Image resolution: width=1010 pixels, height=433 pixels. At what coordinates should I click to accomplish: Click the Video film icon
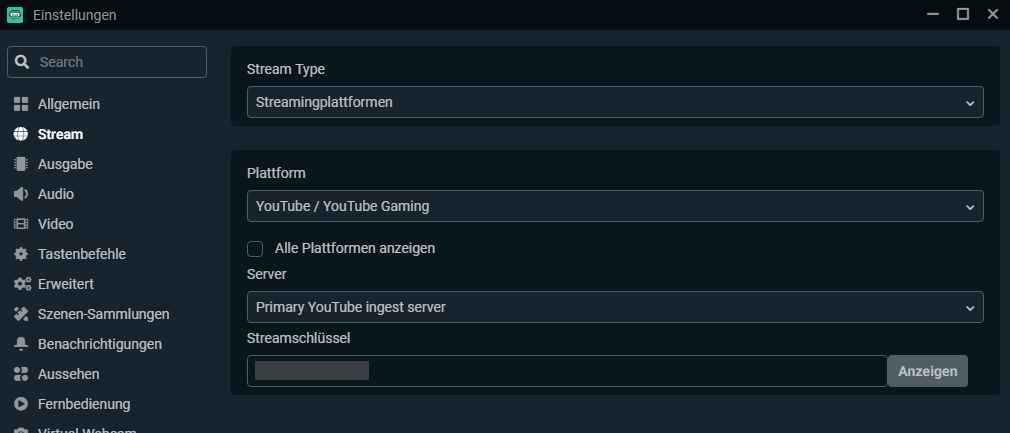click(x=21, y=224)
